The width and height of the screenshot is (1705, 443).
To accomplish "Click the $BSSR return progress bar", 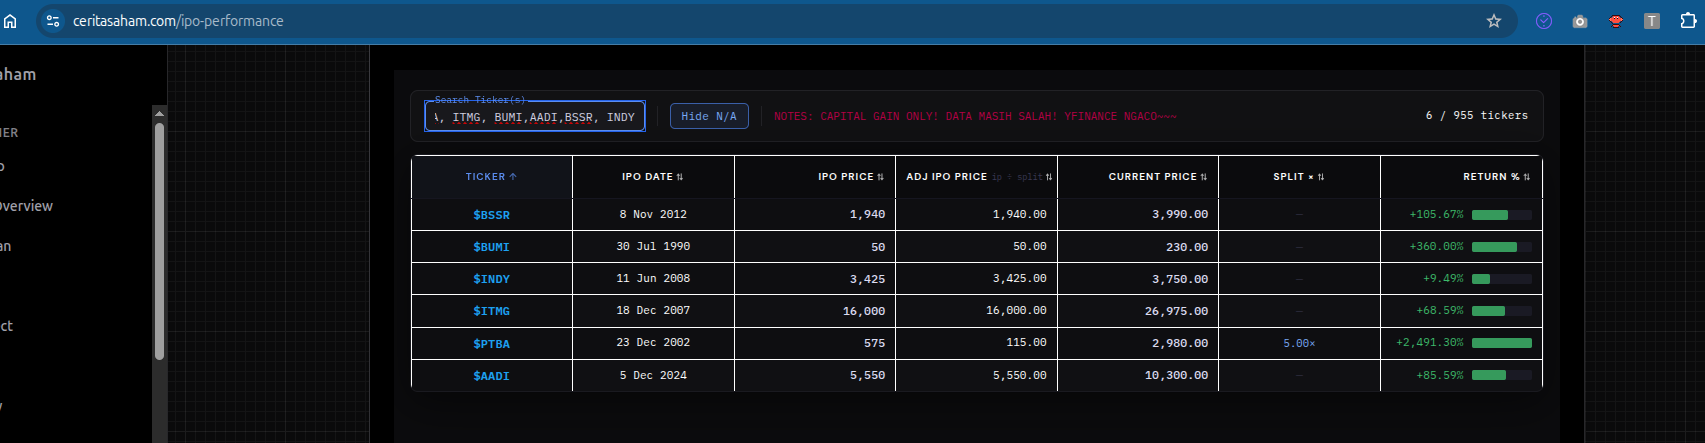I will pyautogui.click(x=1502, y=215).
